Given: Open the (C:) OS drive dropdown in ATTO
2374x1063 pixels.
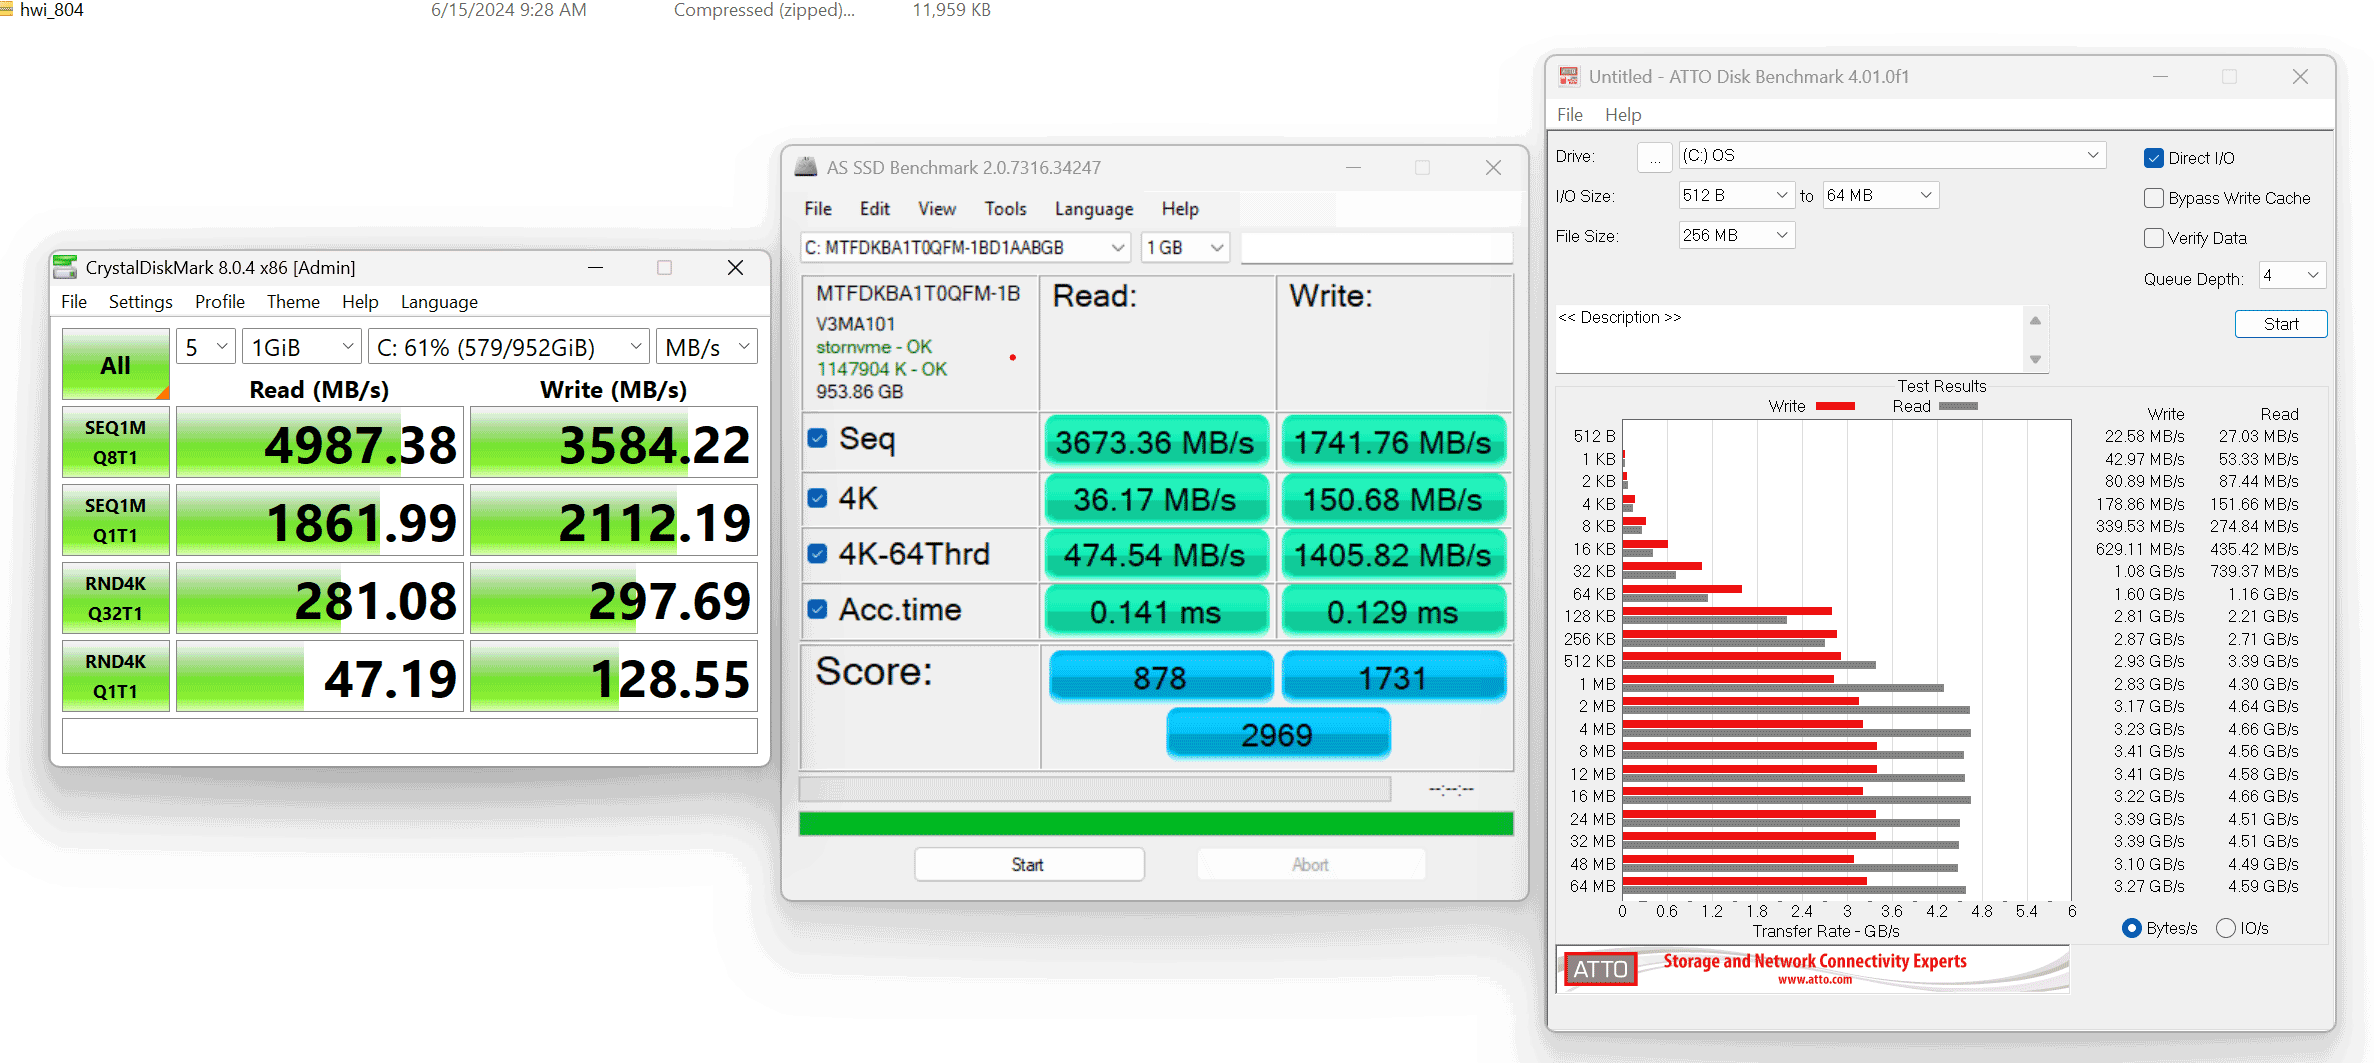Looking at the screenshot, I should coord(1892,155).
